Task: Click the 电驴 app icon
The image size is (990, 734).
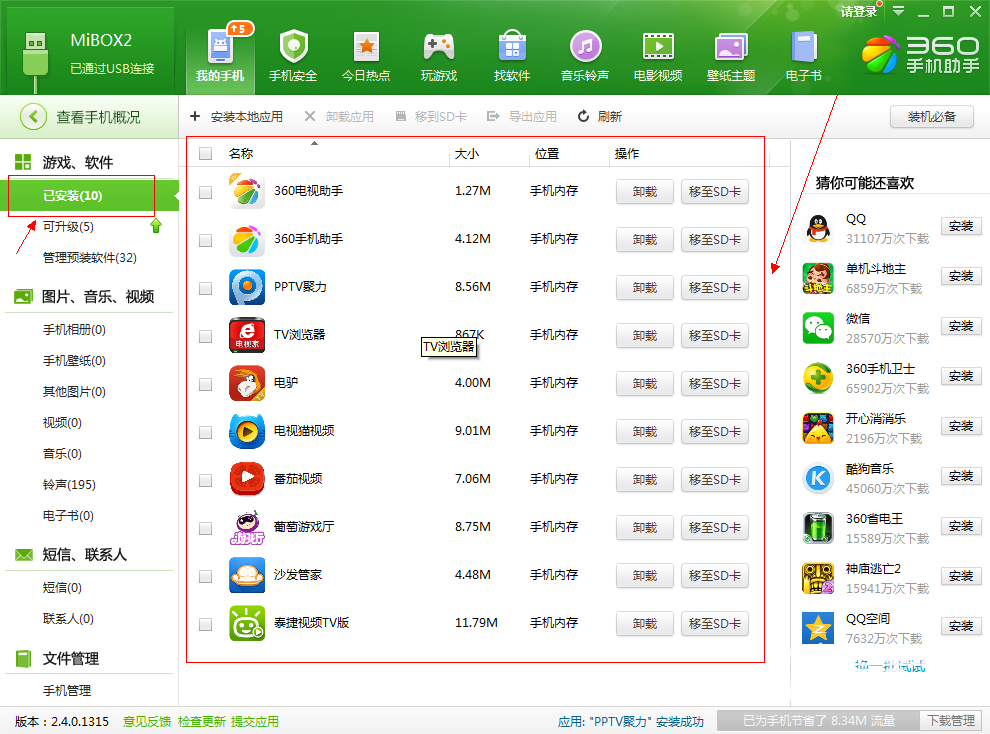Action: pos(247,383)
